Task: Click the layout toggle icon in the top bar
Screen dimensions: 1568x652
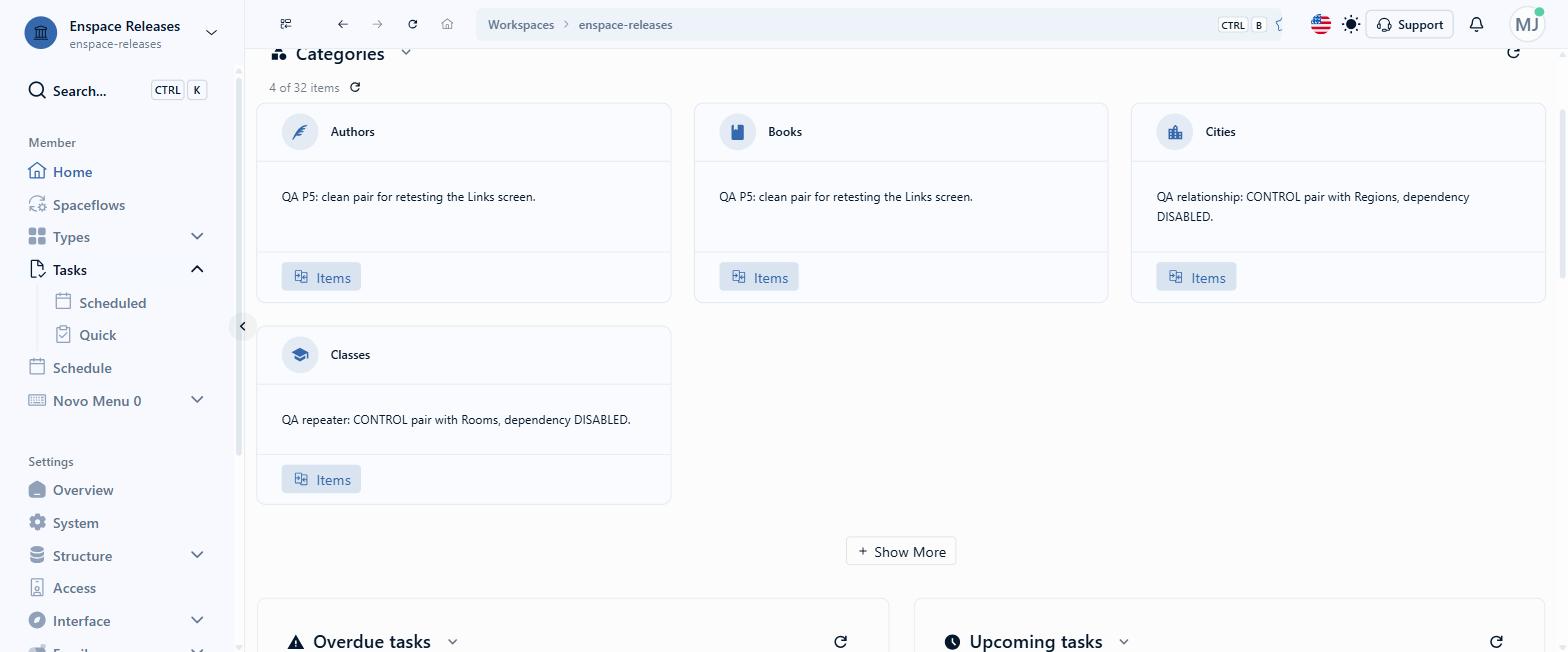Action: click(286, 24)
